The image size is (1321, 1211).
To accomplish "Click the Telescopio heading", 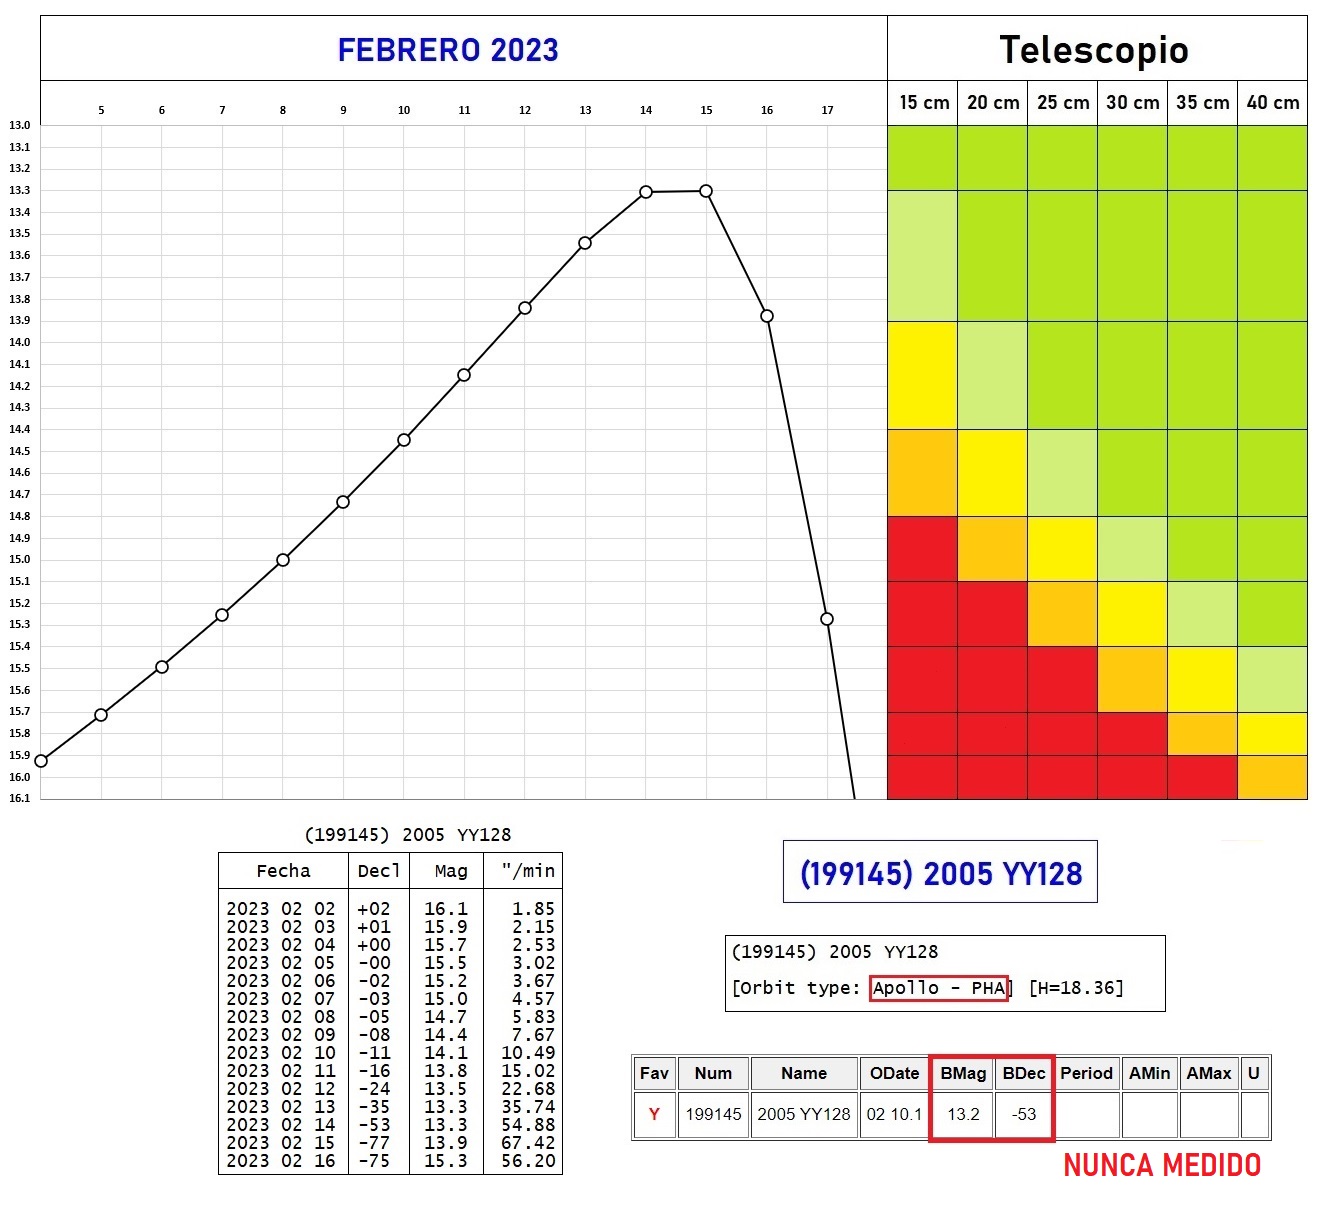I will (x=1094, y=50).
